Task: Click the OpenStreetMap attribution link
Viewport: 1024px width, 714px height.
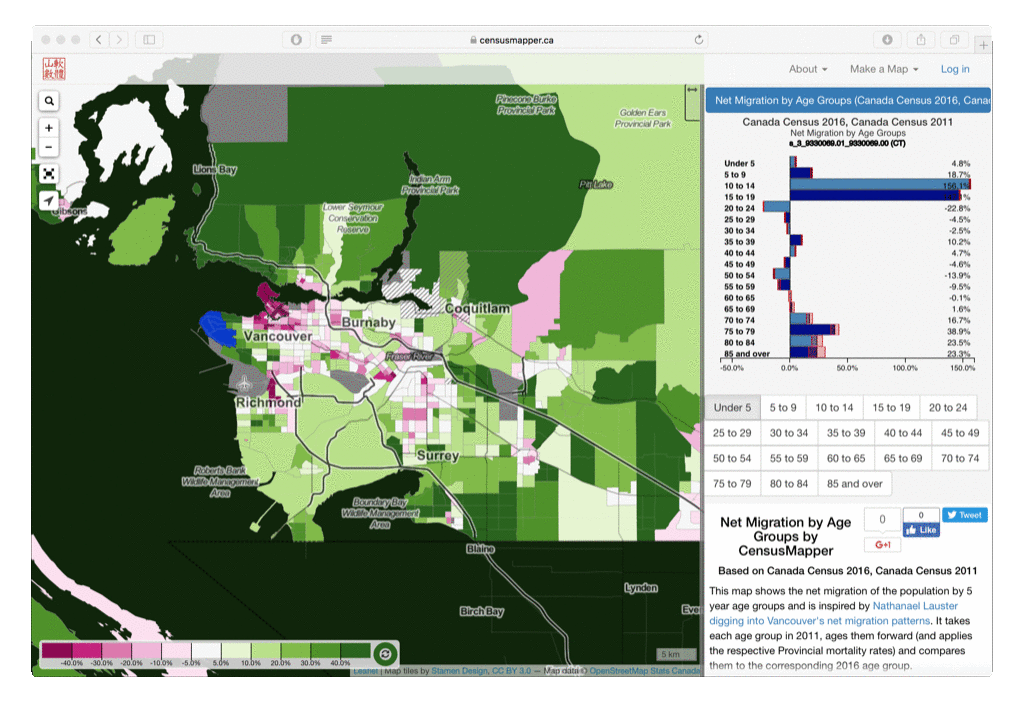Action: click(619, 671)
